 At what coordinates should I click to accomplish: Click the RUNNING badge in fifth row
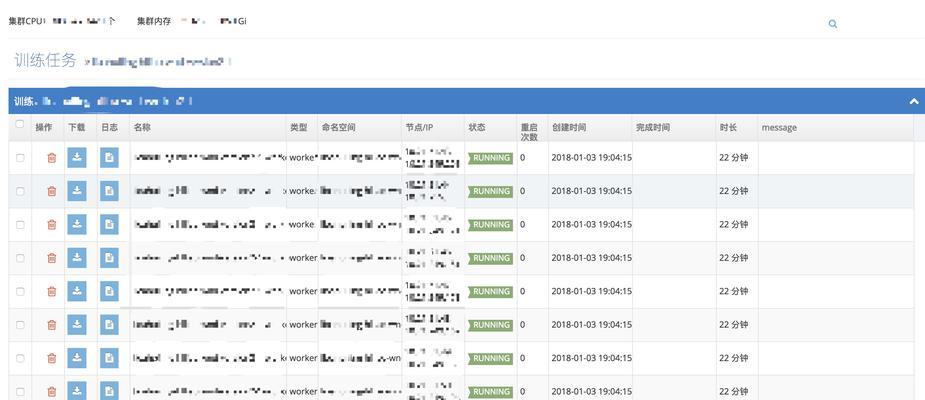pyautogui.click(x=490, y=291)
